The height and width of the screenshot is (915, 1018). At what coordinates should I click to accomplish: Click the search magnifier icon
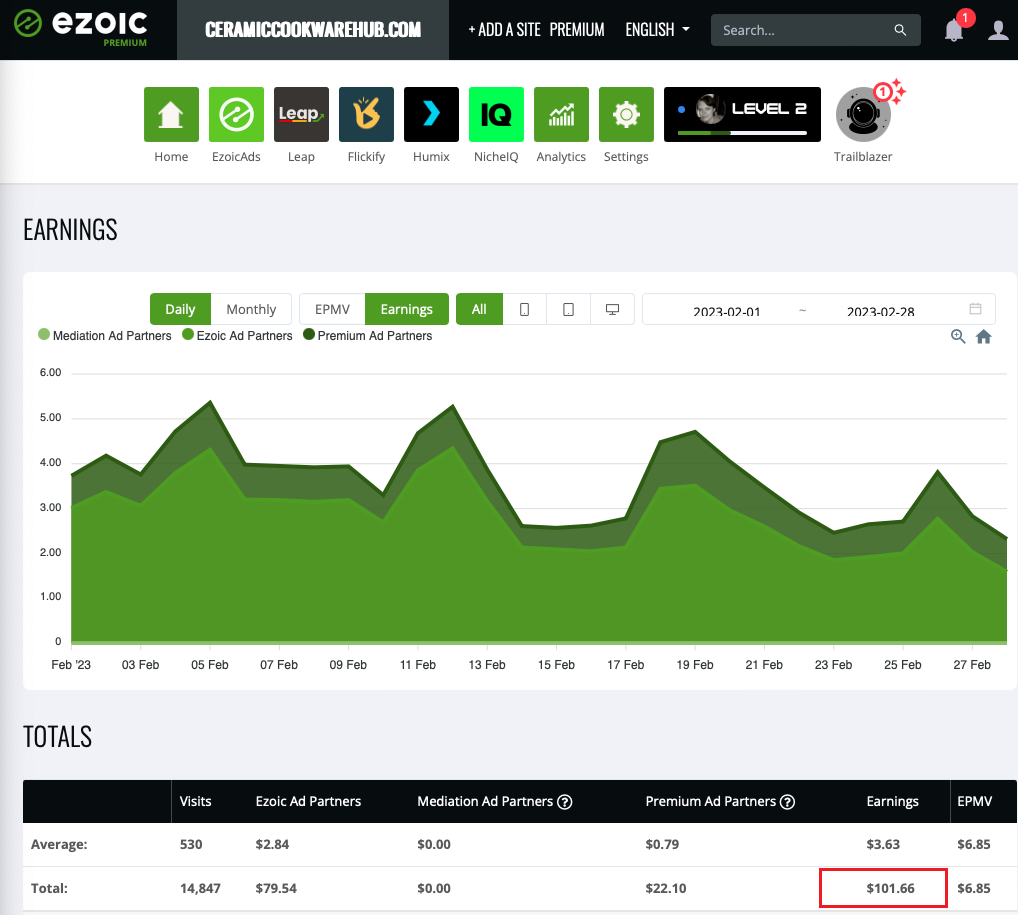900,30
